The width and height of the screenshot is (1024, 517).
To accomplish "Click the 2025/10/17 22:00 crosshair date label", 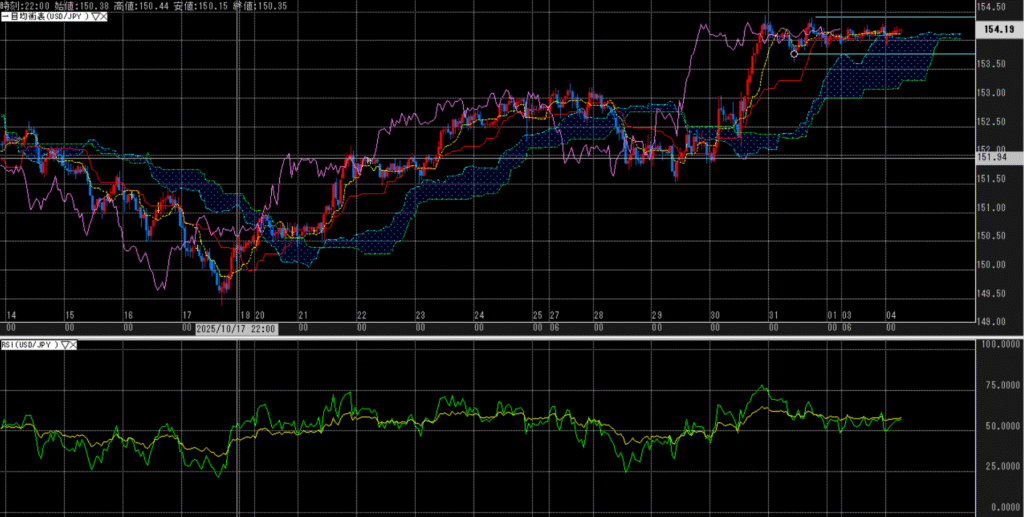I will click(x=236, y=328).
